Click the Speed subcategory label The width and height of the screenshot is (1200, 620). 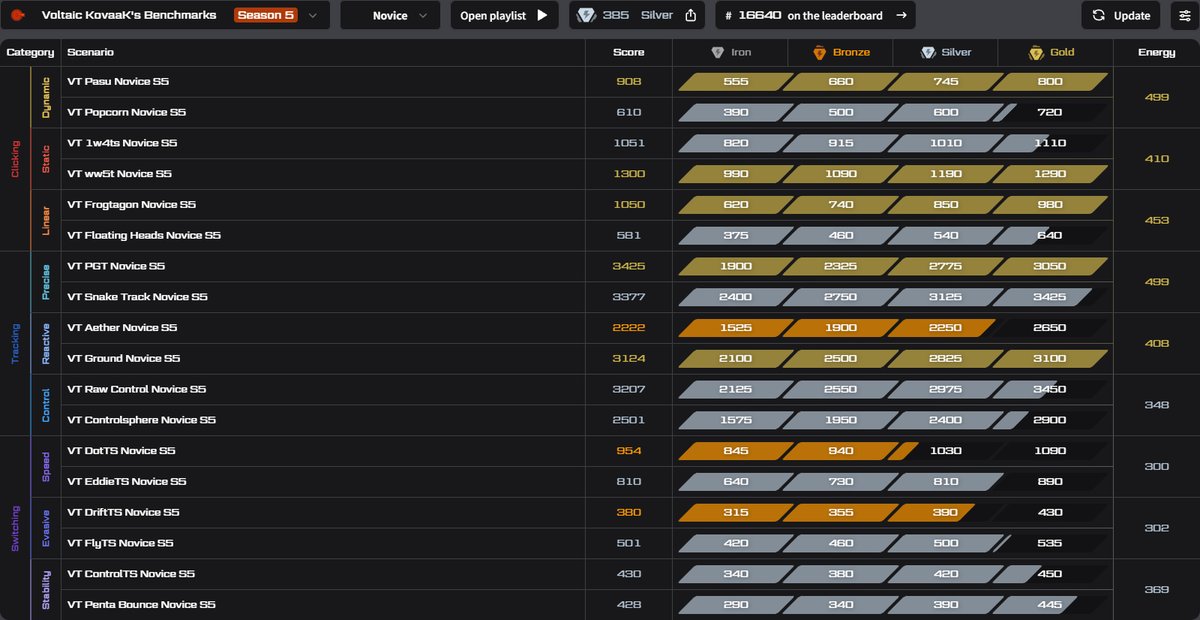(46, 466)
